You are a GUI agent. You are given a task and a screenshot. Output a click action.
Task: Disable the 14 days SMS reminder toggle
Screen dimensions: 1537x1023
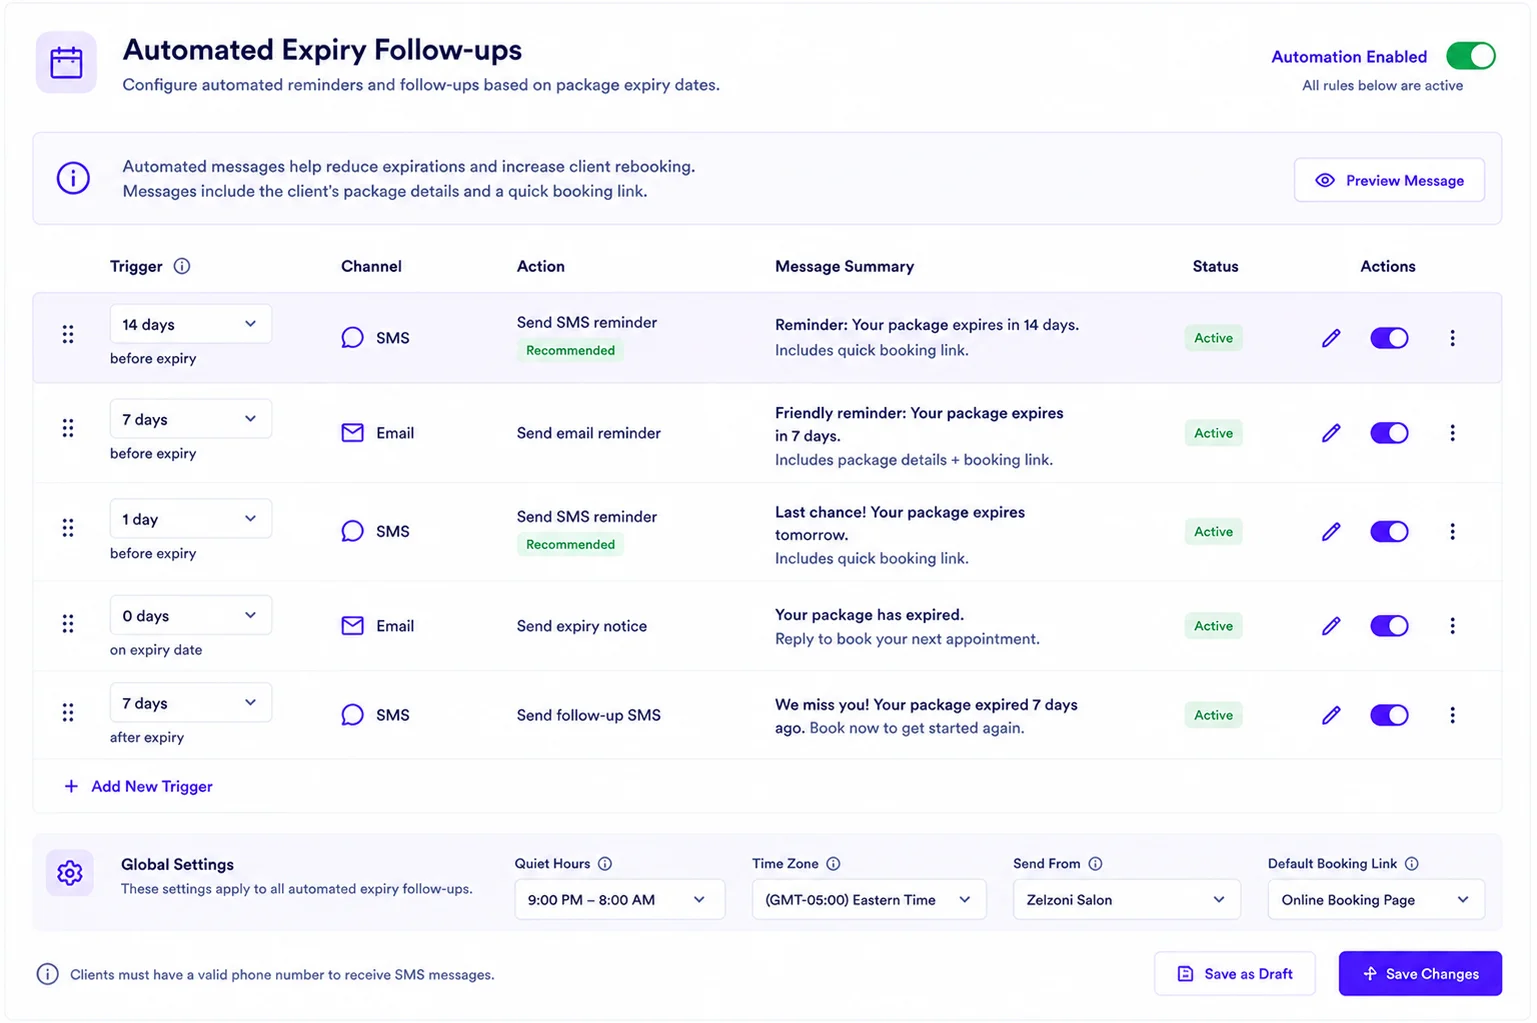pos(1389,338)
